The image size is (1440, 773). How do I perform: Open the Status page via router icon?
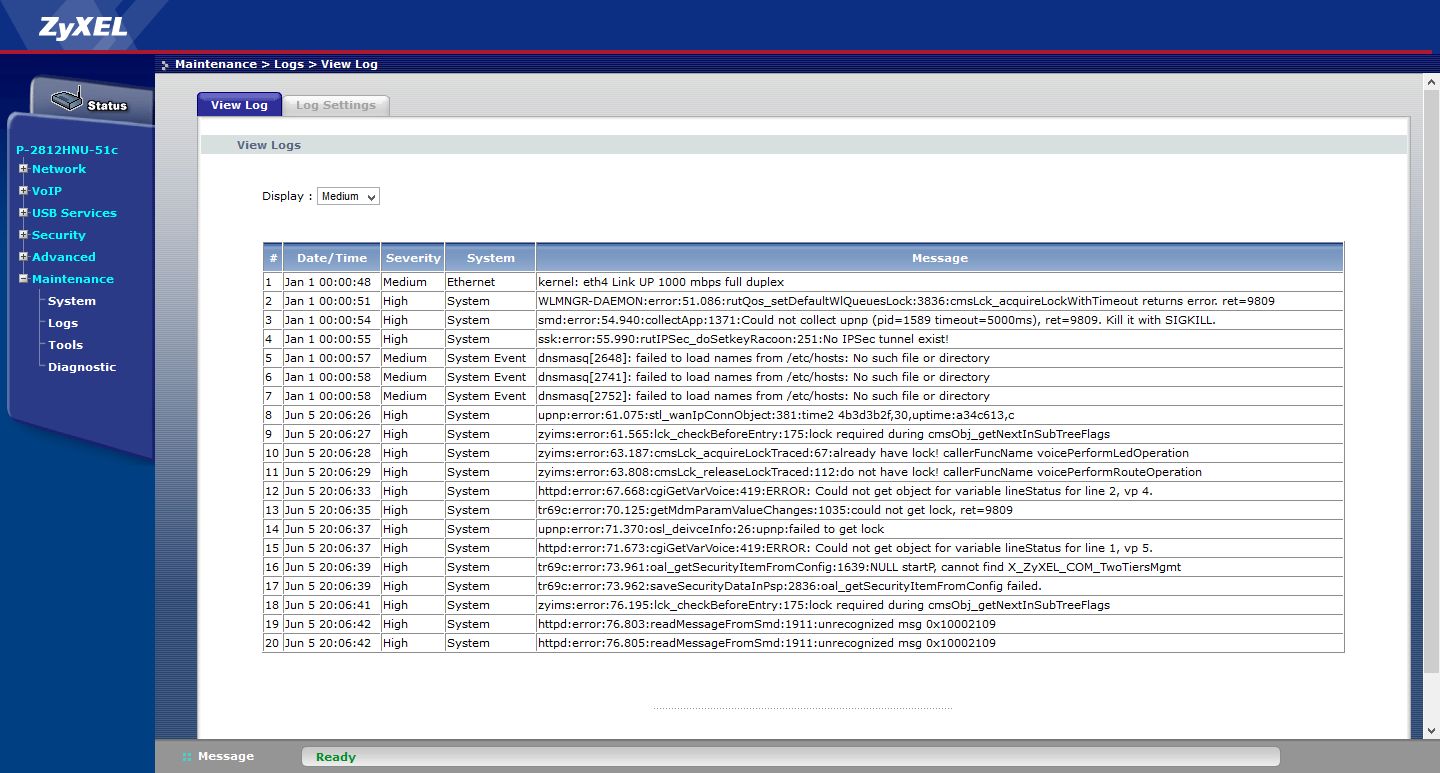(x=90, y=102)
